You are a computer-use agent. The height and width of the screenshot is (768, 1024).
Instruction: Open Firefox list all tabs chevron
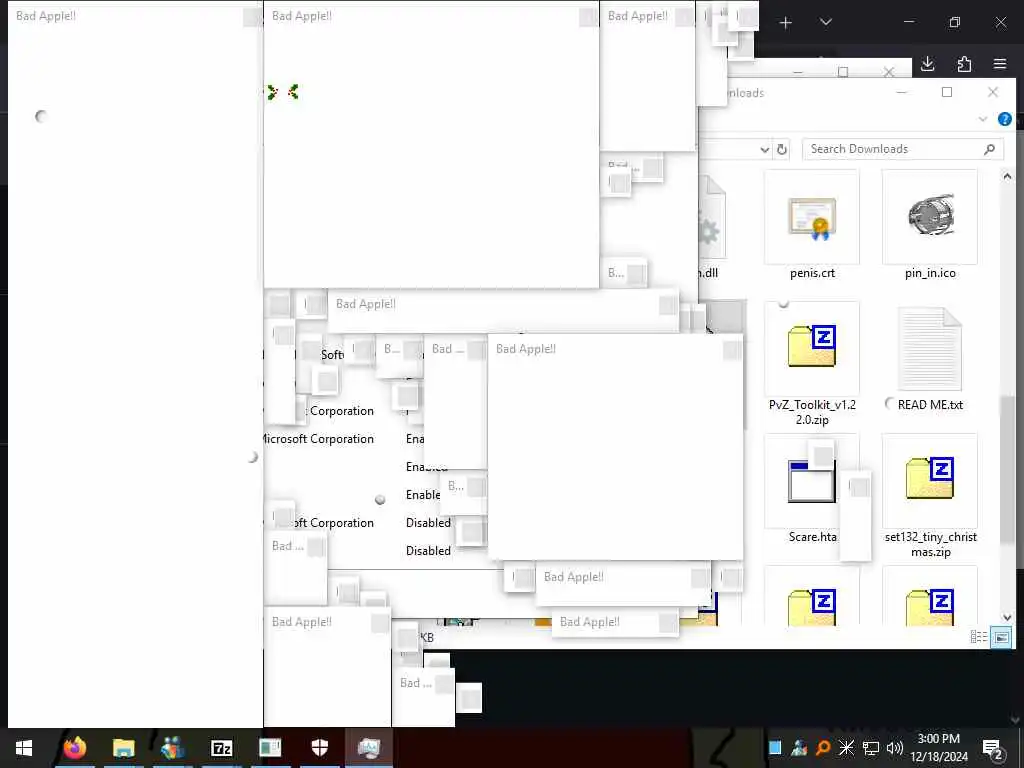click(825, 22)
